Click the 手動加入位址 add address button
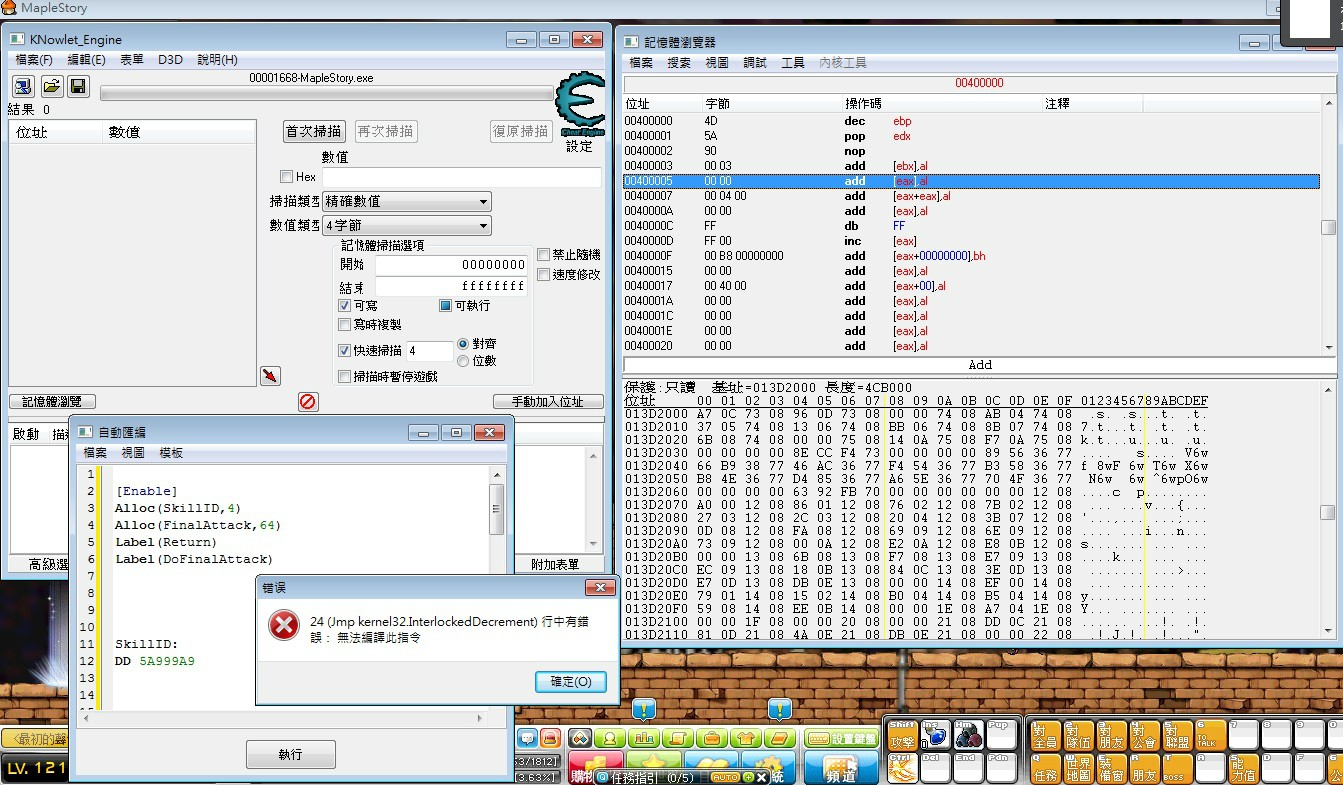 coord(549,401)
